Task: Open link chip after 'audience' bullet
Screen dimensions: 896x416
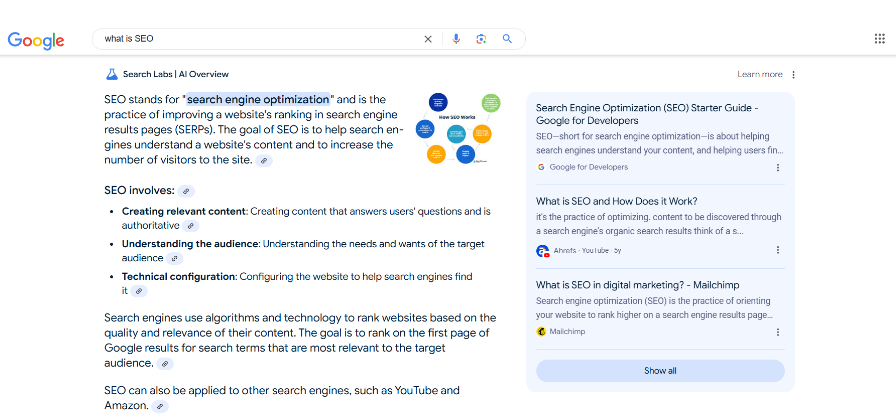Action: tap(175, 259)
